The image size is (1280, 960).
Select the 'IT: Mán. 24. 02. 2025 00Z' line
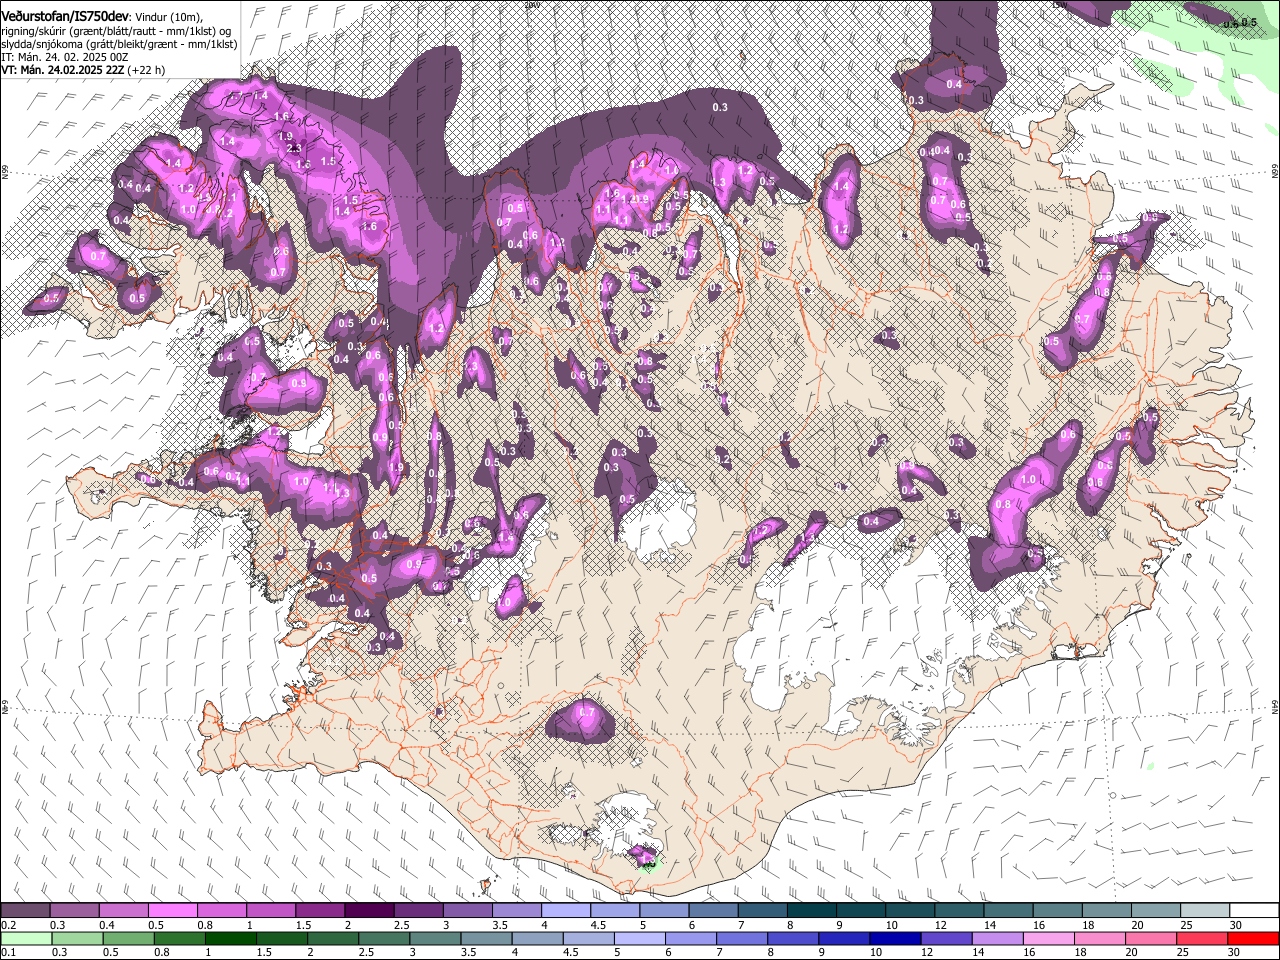(x=65, y=57)
